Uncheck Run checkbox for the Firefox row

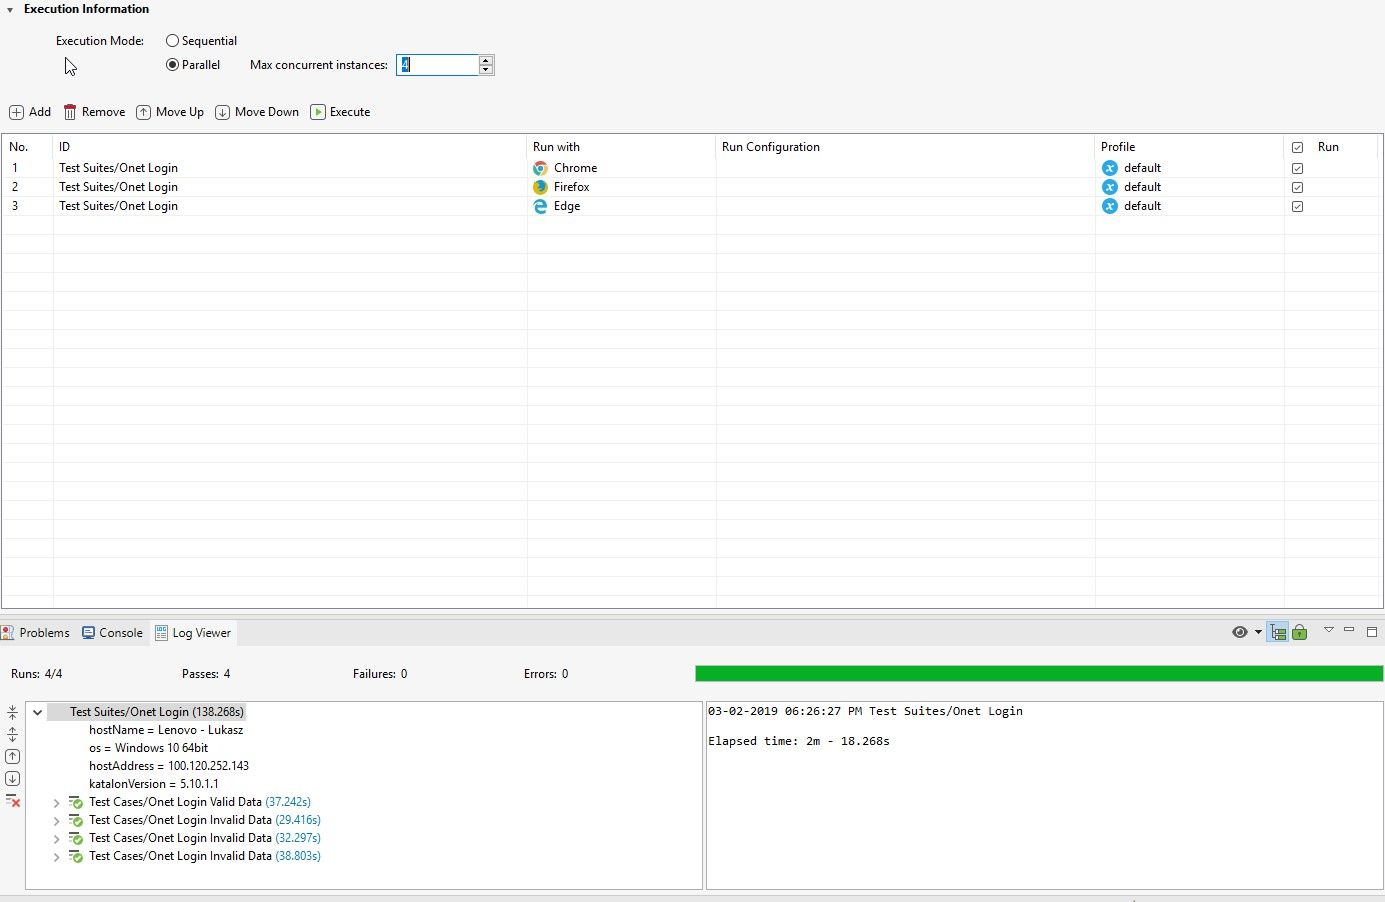1297,187
